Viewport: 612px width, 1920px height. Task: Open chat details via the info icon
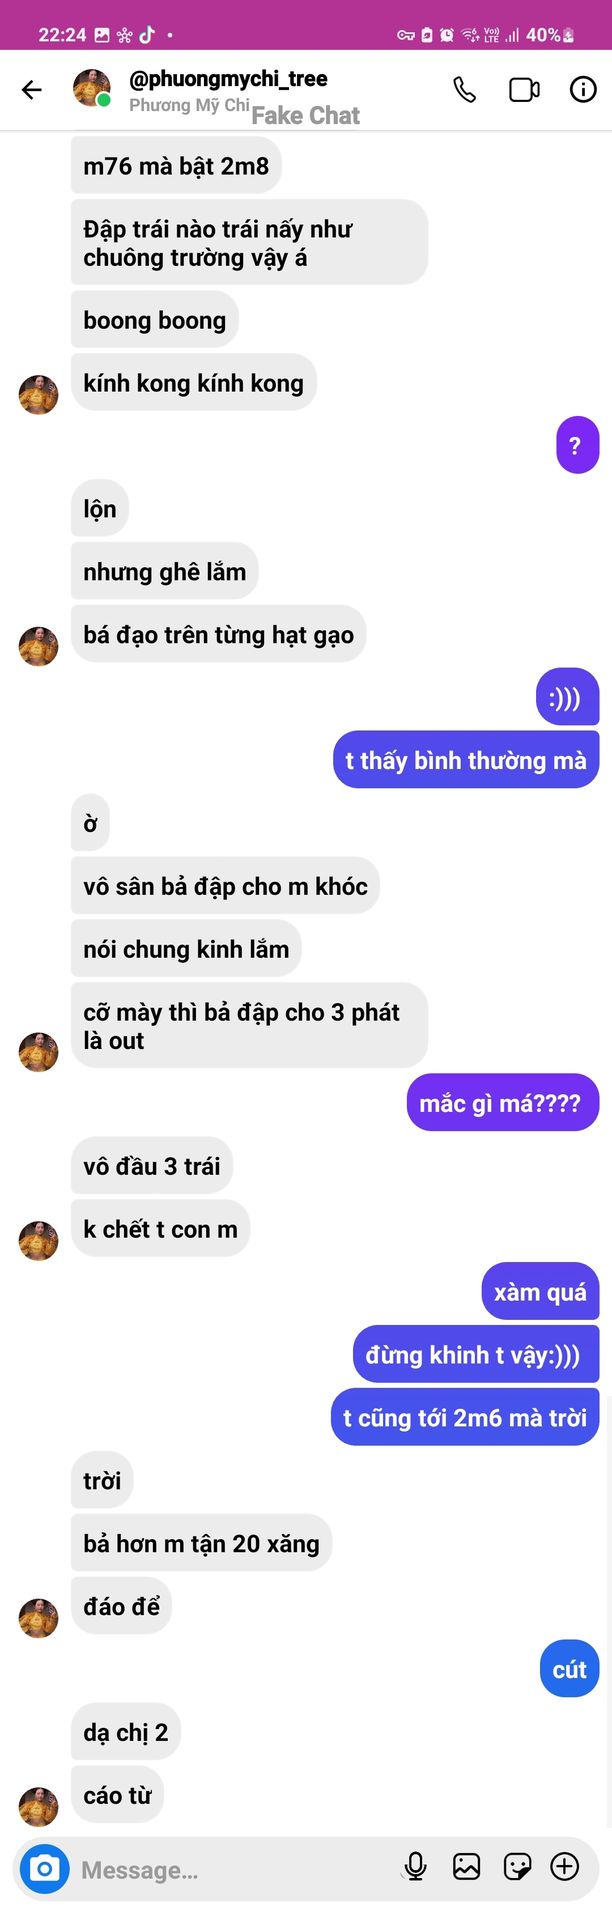(x=583, y=90)
